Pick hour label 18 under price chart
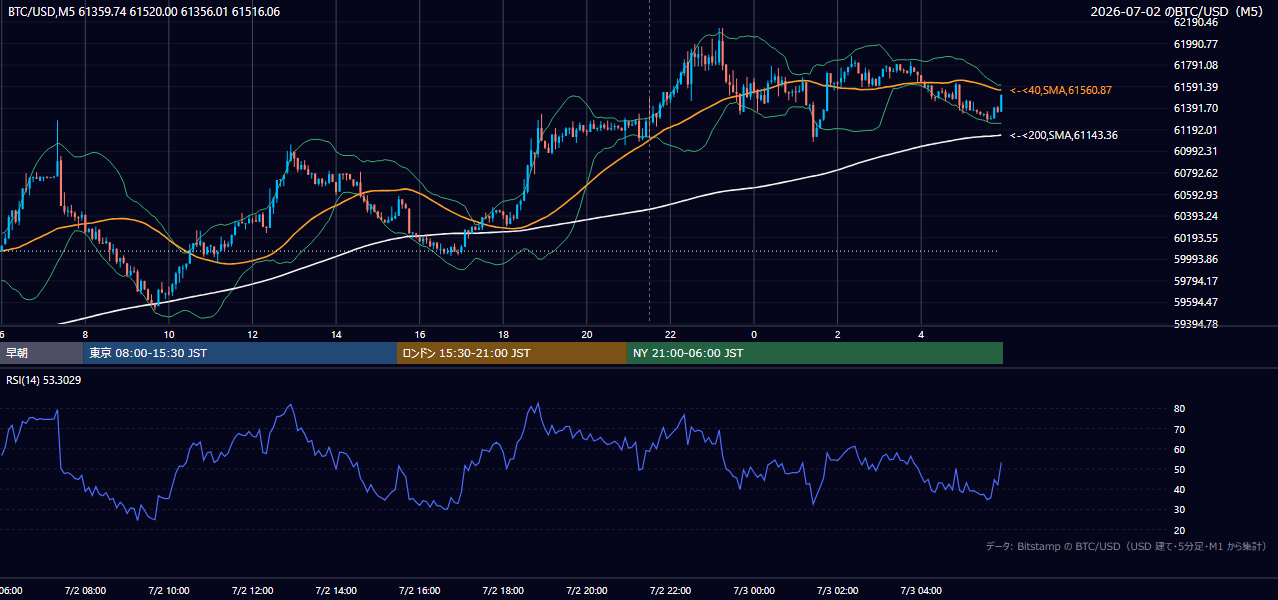Viewport: 1278px width, 600px height. [x=504, y=334]
